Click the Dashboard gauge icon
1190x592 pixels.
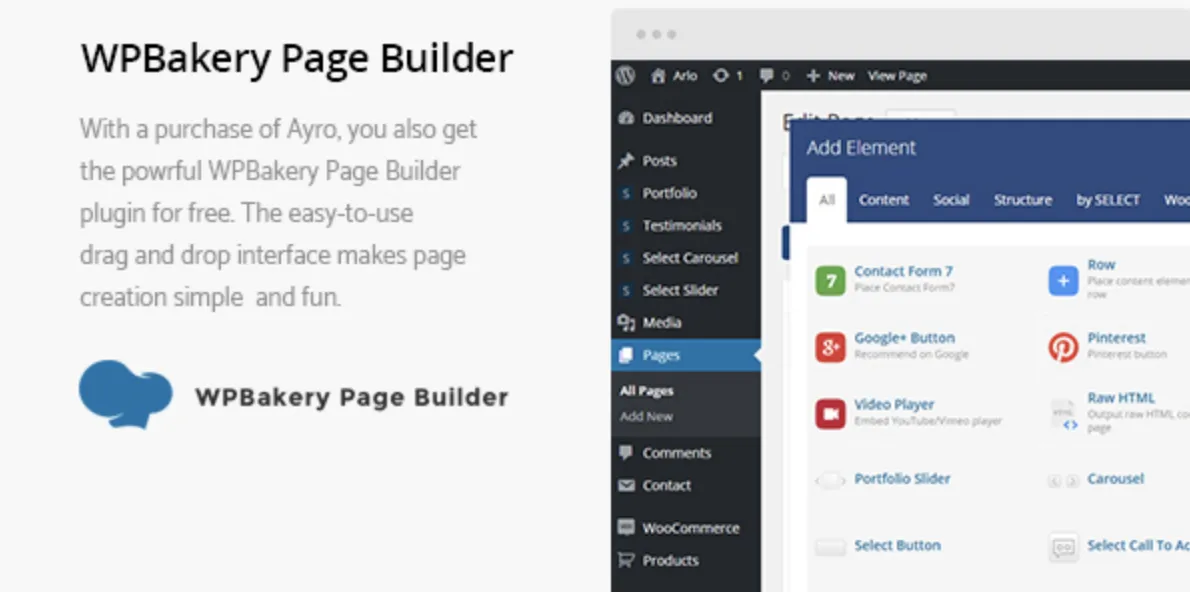click(626, 118)
